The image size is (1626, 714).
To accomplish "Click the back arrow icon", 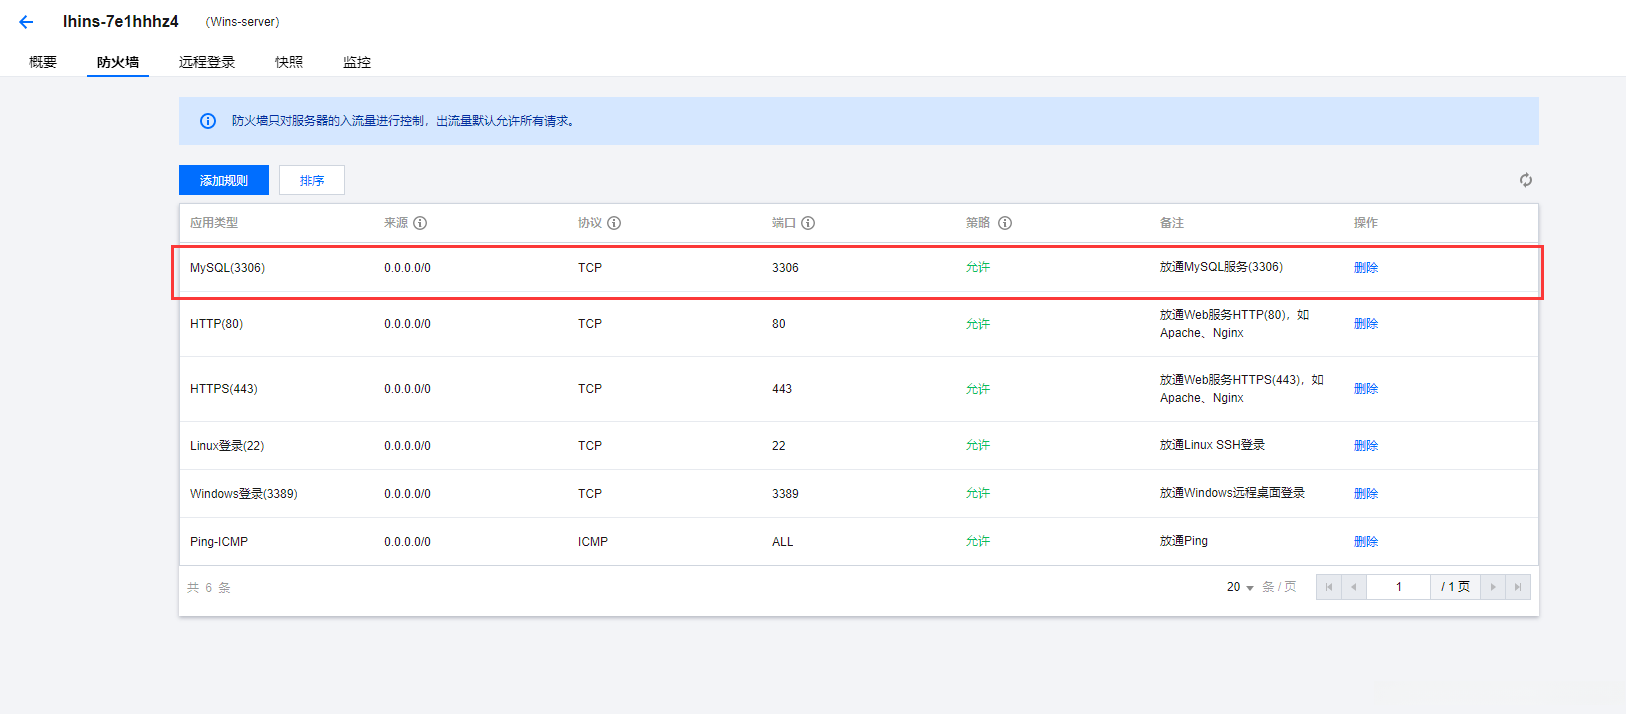I will coord(26,22).
